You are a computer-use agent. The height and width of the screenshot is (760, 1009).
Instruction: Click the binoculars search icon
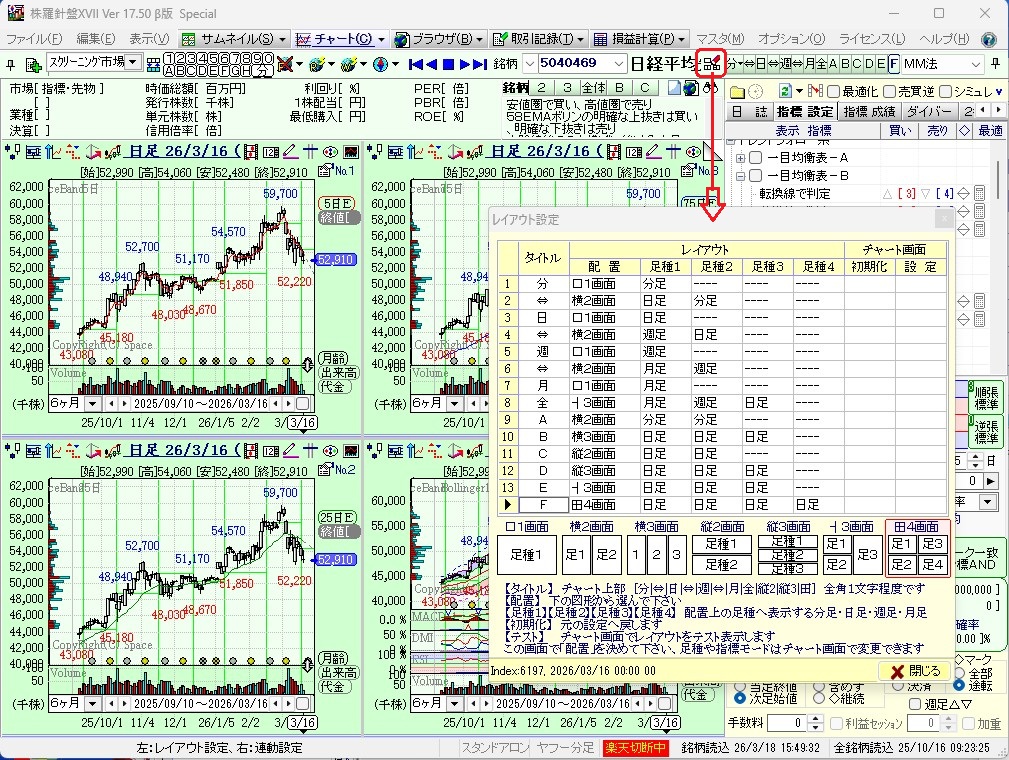tap(711, 88)
